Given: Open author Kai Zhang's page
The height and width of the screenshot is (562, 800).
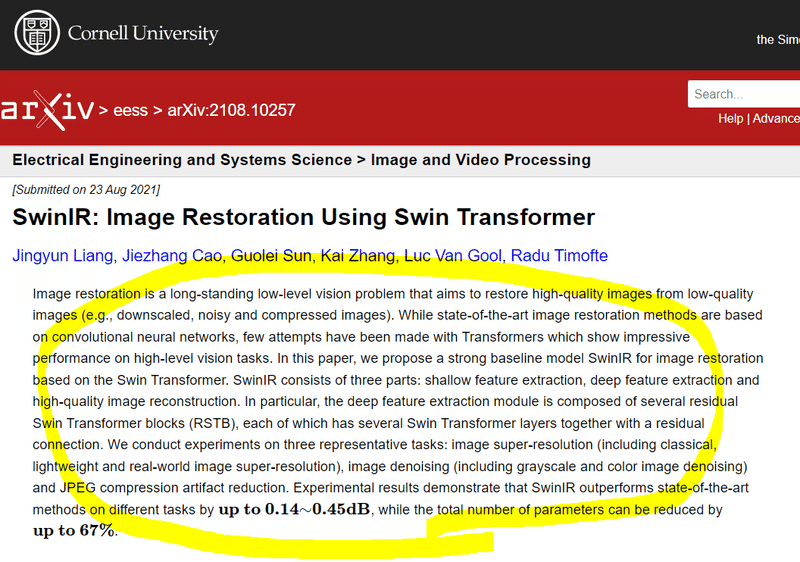Looking at the screenshot, I should (358, 256).
